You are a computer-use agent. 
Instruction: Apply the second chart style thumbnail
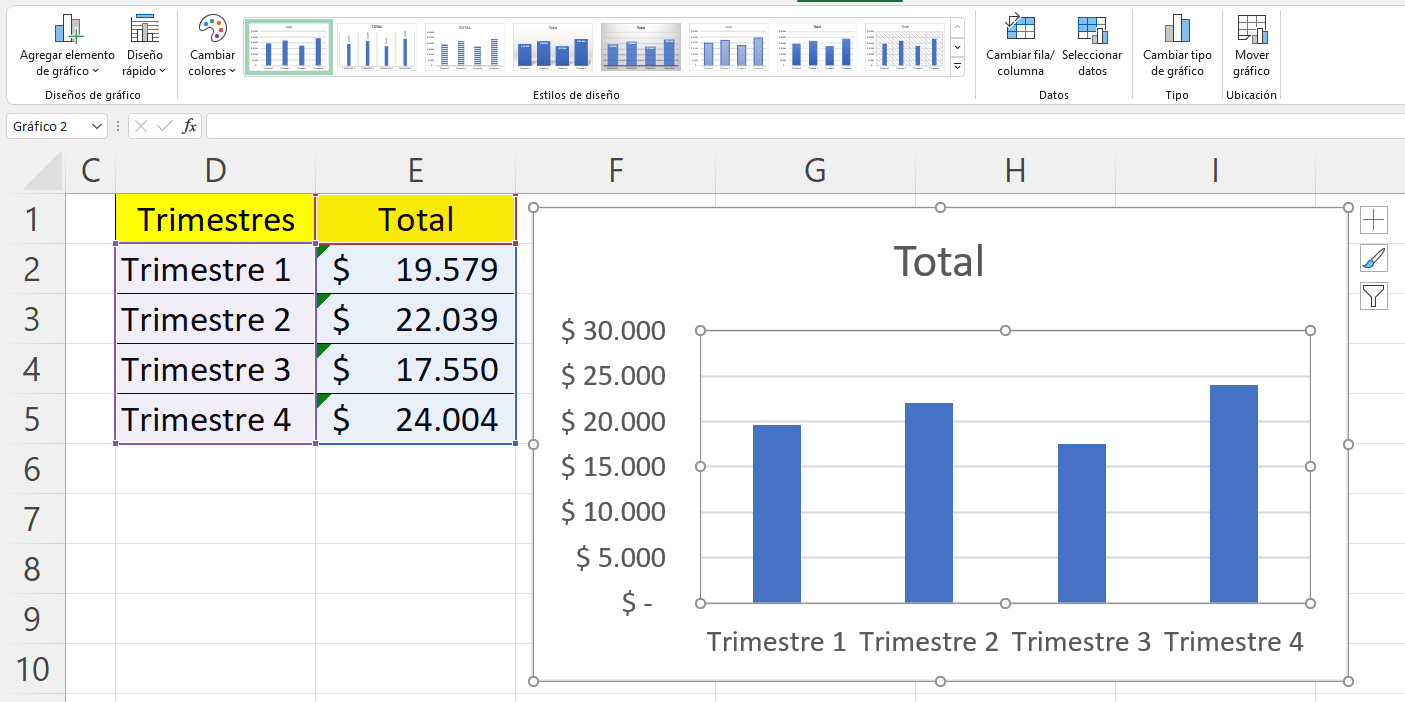[377, 46]
